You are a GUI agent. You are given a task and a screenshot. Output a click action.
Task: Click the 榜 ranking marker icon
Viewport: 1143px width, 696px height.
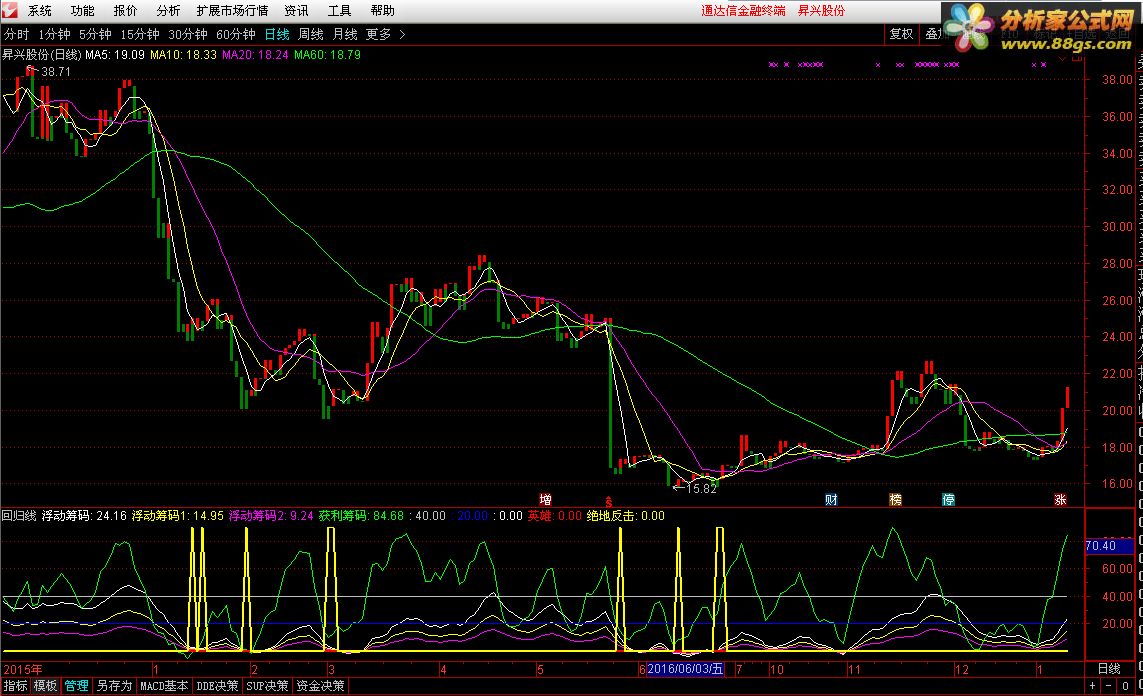895,500
